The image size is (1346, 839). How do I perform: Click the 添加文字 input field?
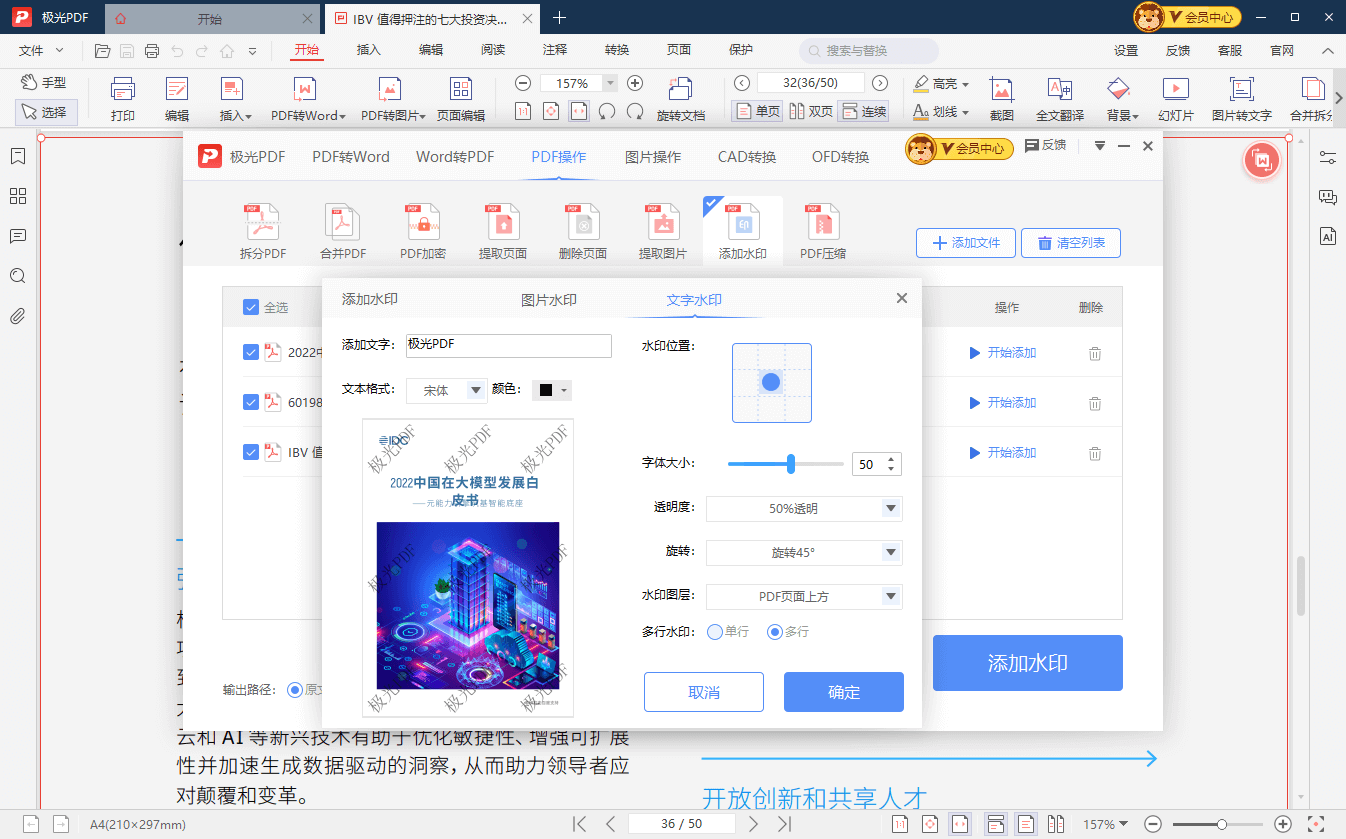tap(508, 345)
